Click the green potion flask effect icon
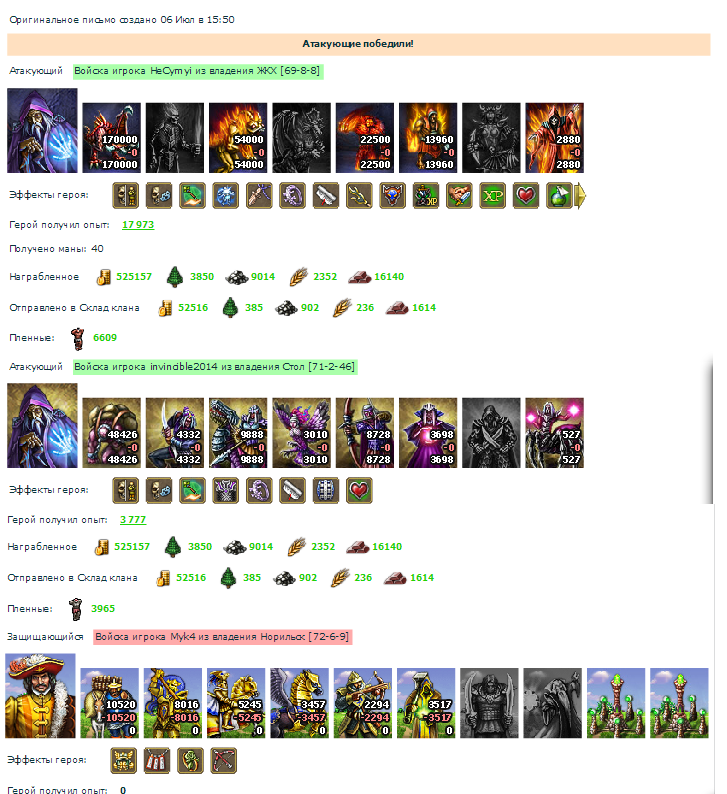The width and height of the screenshot is (727, 794). (559, 195)
